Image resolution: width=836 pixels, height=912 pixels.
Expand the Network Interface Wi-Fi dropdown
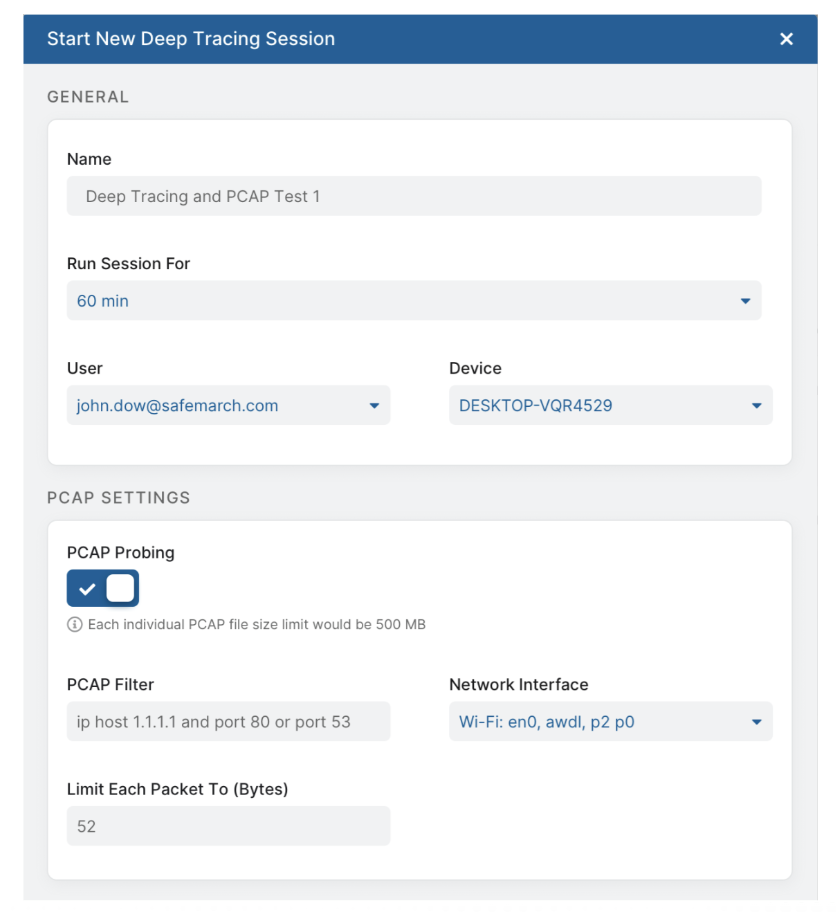click(610, 722)
